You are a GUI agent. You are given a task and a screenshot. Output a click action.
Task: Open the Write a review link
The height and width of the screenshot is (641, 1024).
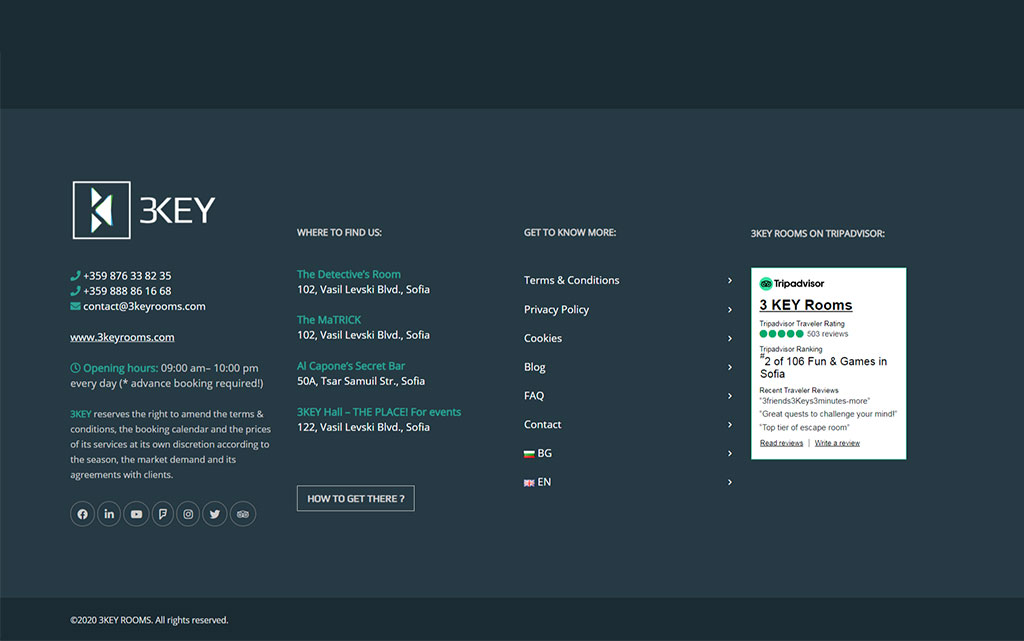[837, 442]
